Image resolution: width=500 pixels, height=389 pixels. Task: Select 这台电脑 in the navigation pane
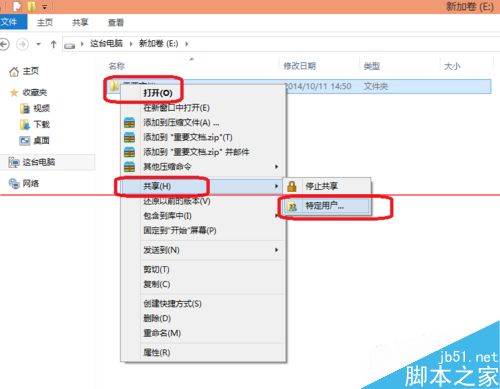click(39, 162)
